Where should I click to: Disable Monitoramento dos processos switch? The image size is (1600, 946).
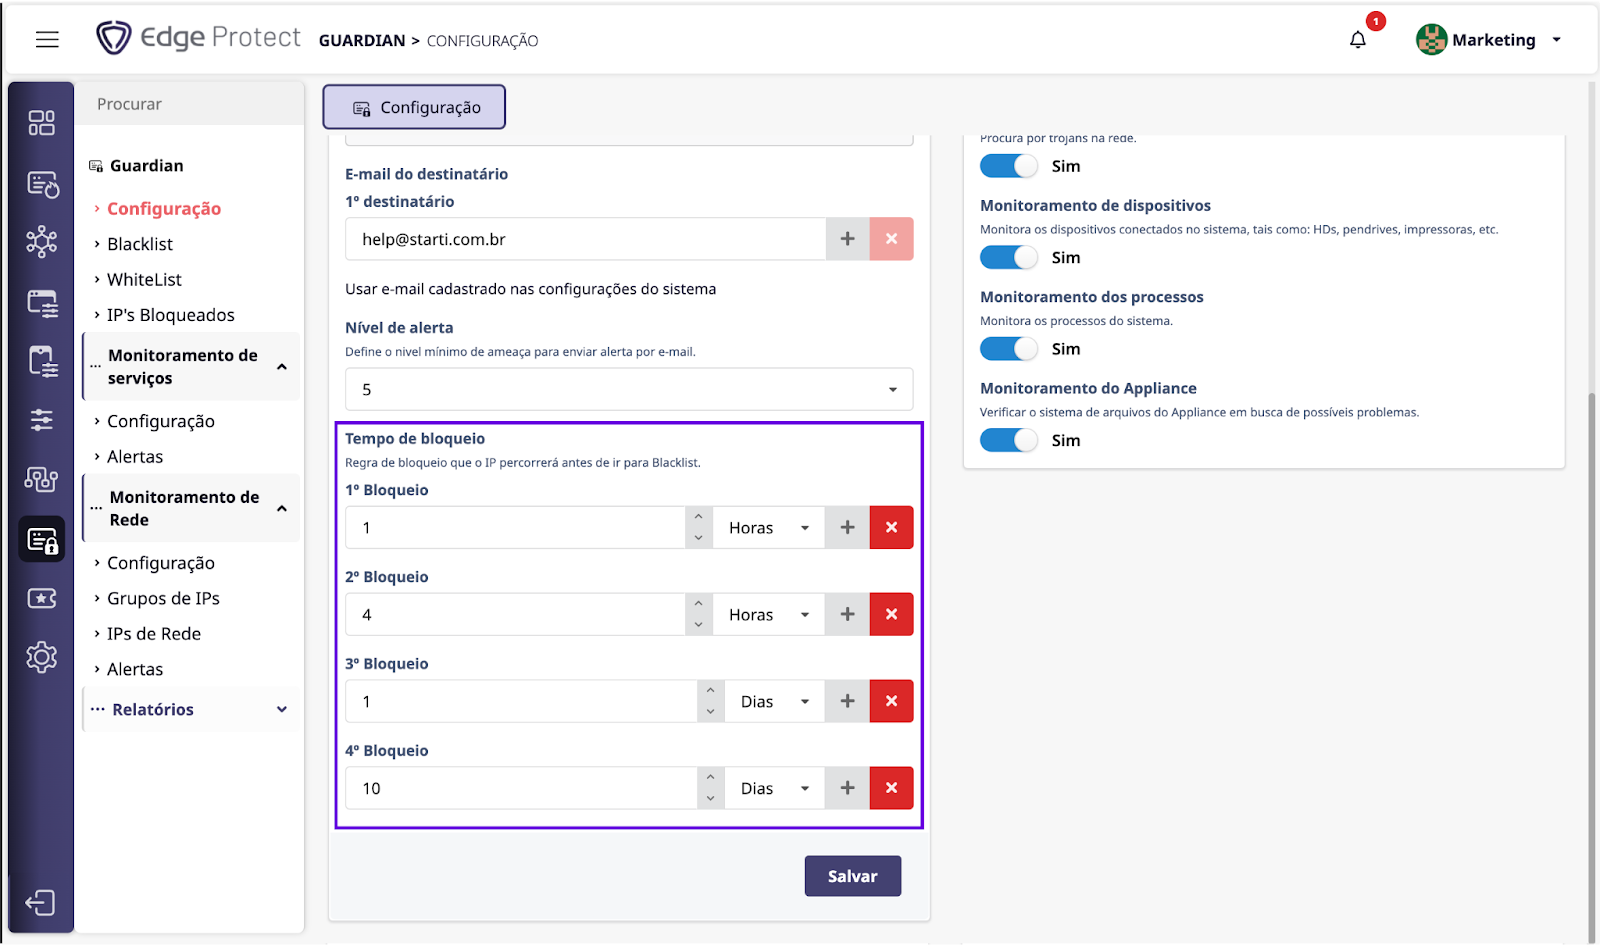tap(1008, 349)
